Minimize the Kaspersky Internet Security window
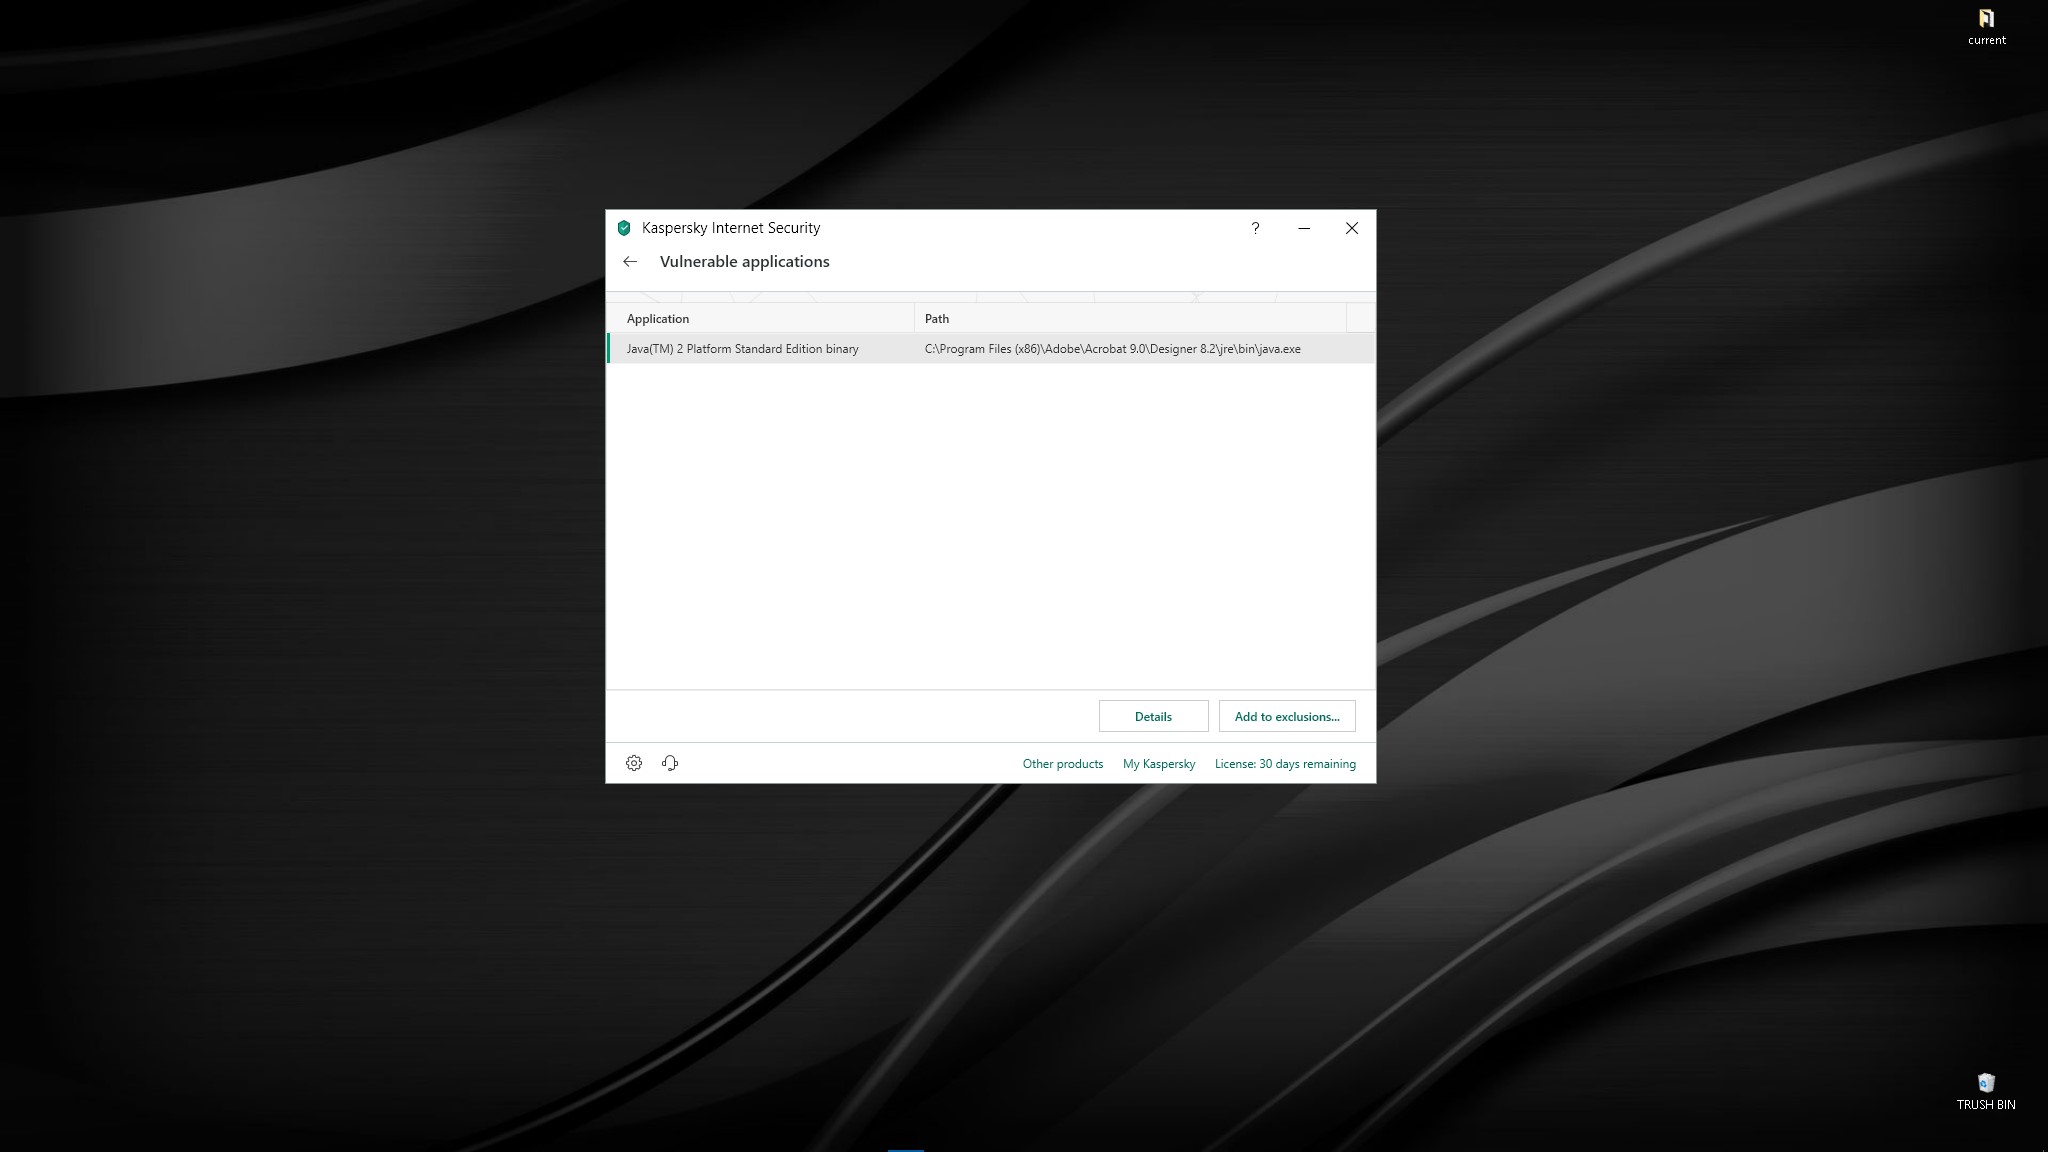Viewport: 2048px width, 1152px height. [x=1304, y=228]
